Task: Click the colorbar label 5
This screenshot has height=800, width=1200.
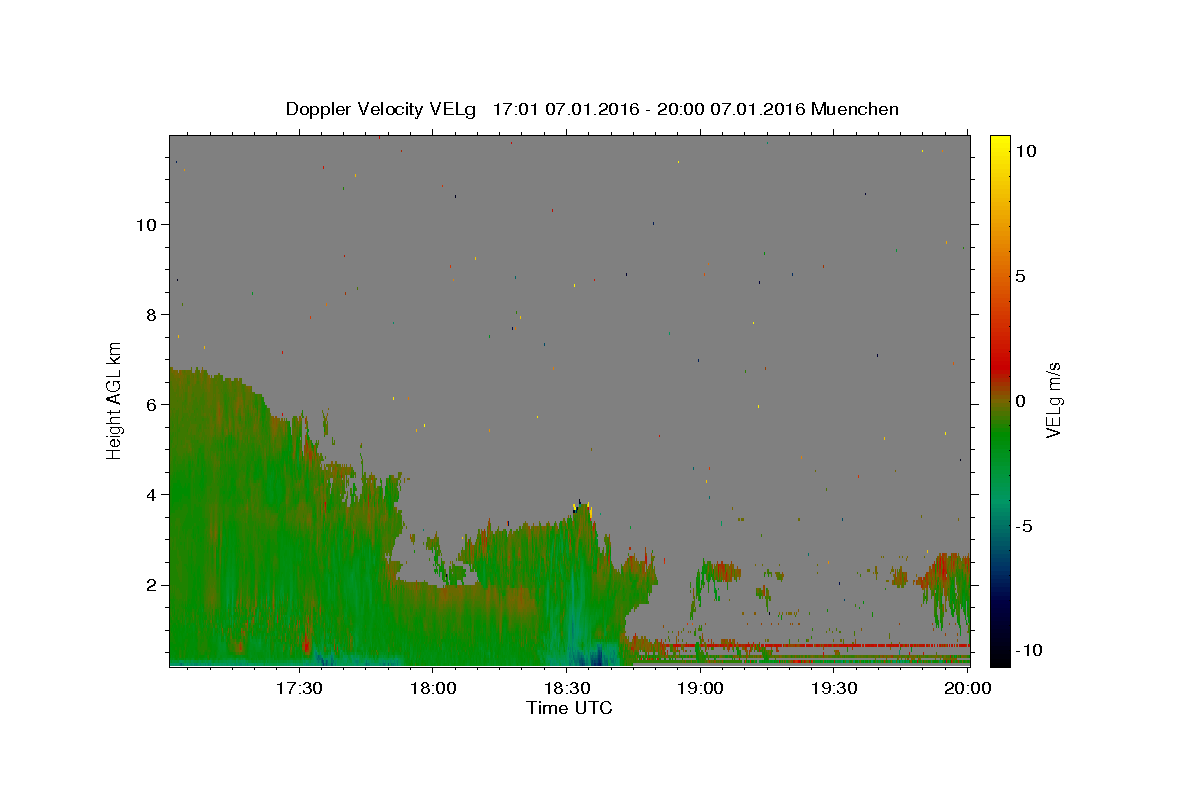Action: [1020, 276]
